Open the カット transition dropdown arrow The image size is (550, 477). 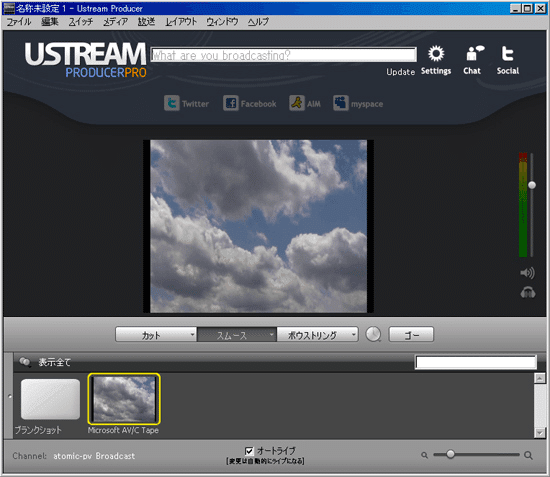[192, 334]
